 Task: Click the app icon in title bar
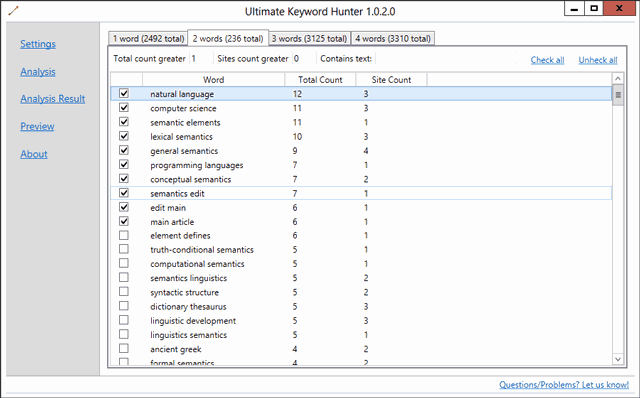(13, 11)
